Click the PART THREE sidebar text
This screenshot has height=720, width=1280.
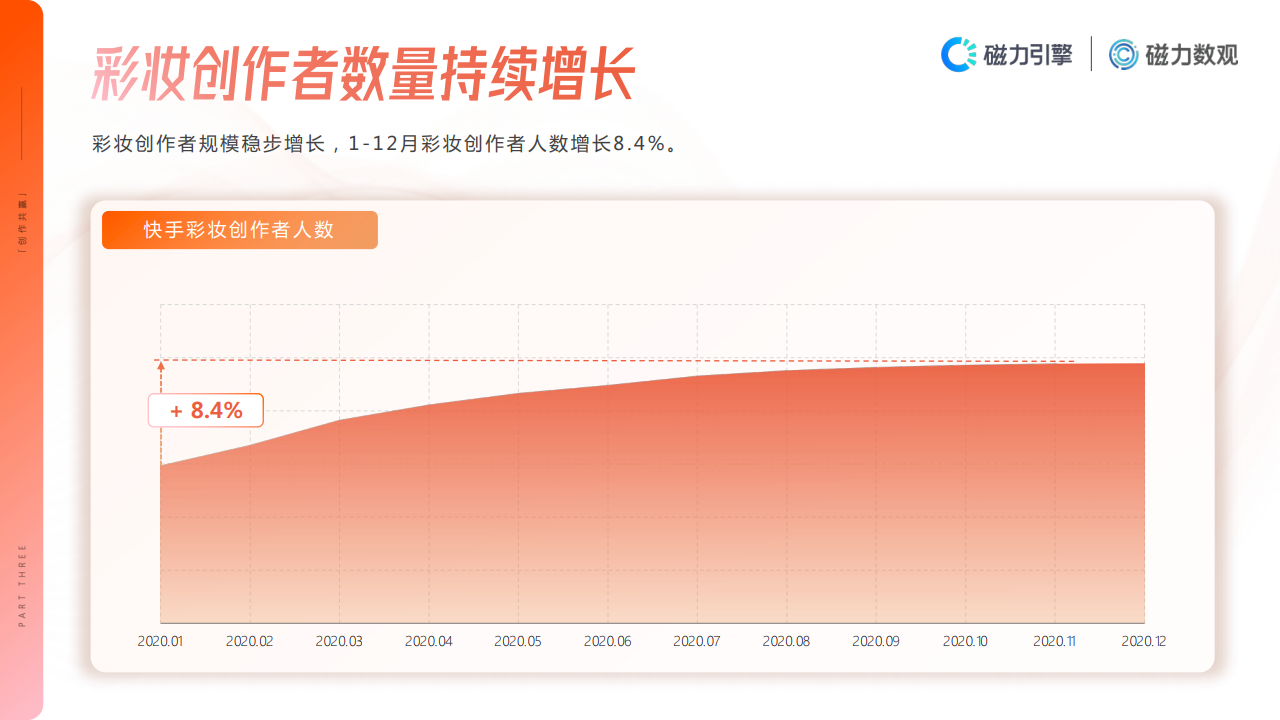pos(22,586)
